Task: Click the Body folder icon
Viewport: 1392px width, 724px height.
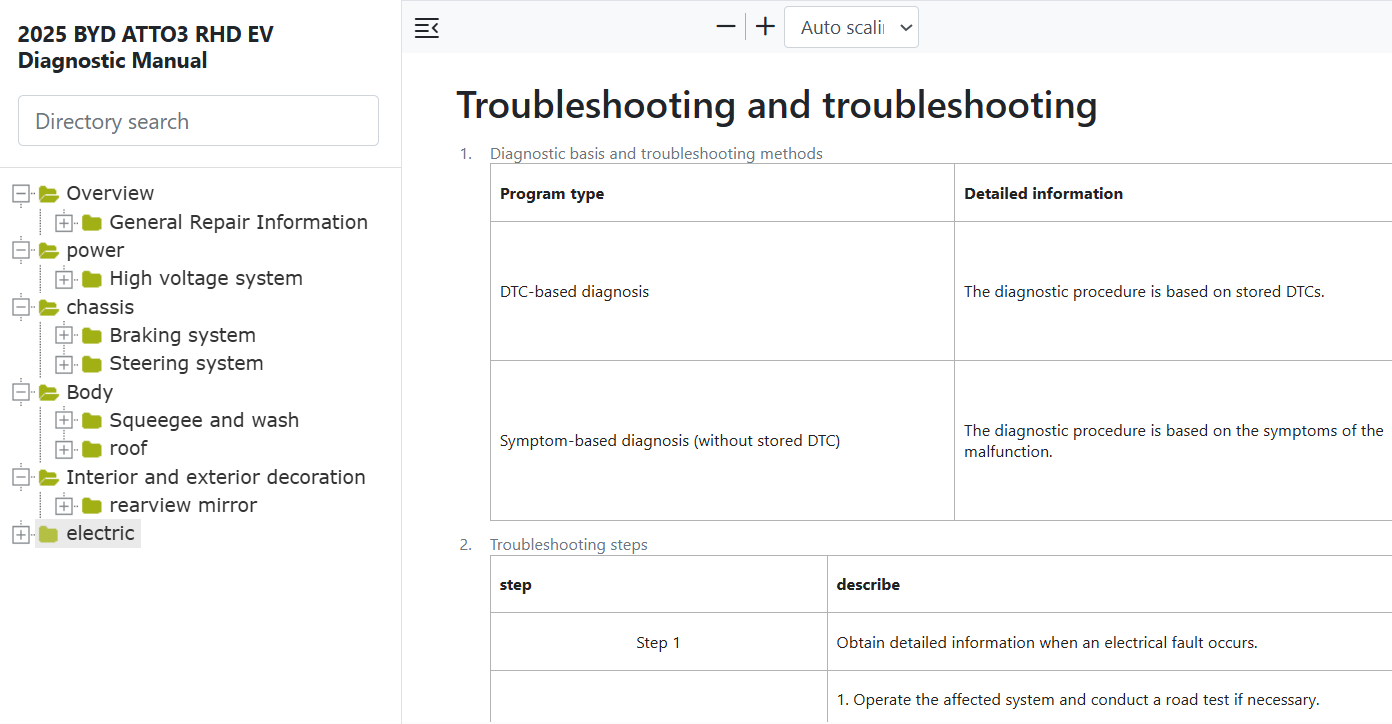Action: pos(48,392)
